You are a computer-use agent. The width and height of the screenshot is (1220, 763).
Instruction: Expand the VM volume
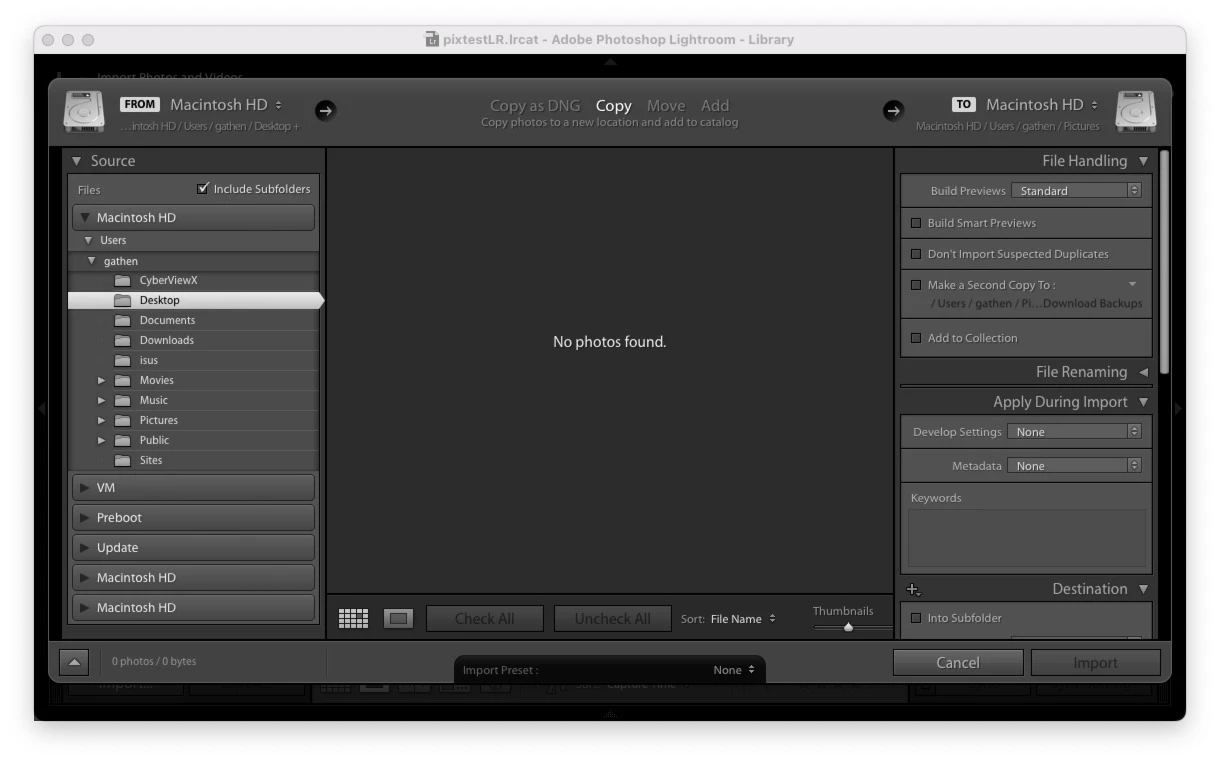click(x=85, y=488)
